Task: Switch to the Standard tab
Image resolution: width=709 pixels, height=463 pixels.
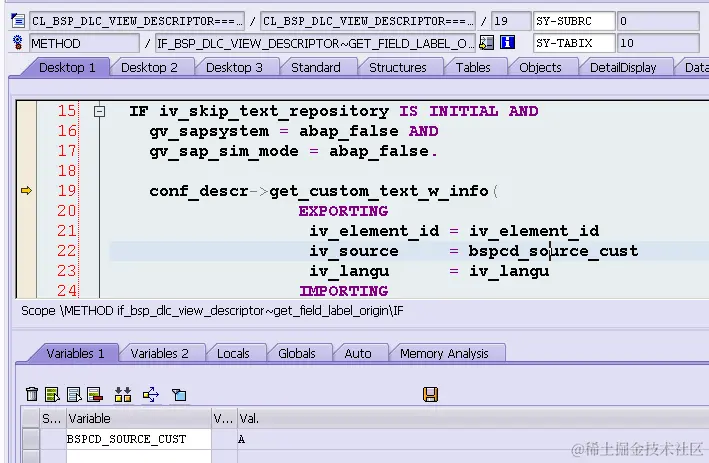Action: click(x=316, y=68)
